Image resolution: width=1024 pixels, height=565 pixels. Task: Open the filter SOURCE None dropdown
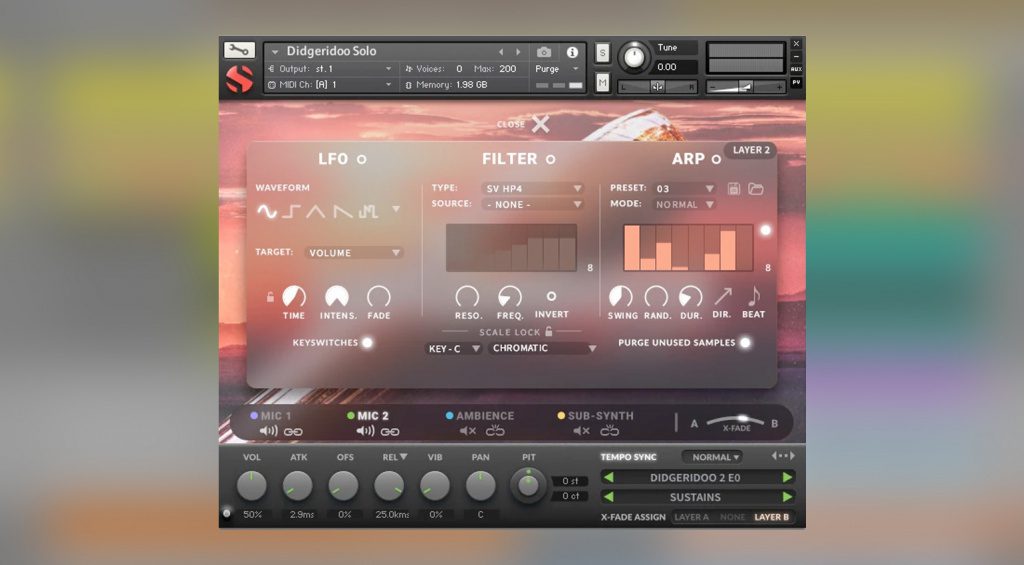point(533,204)
